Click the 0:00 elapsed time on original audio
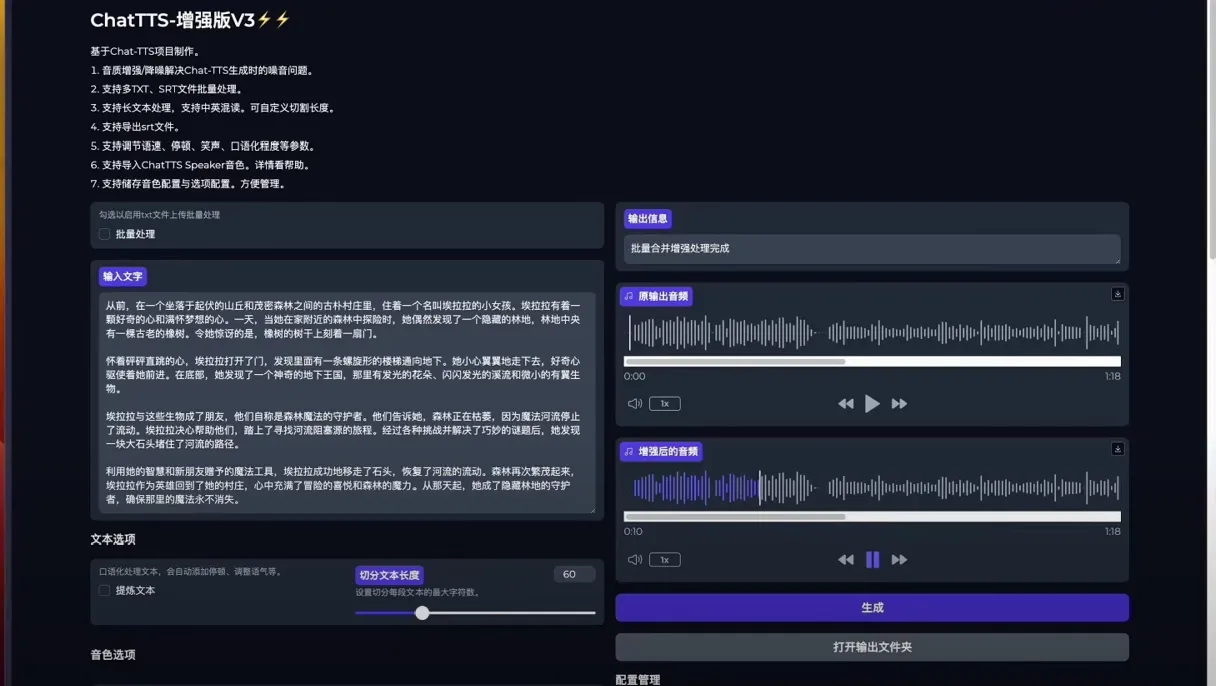The image size is (1216, 686). [634, 377]
